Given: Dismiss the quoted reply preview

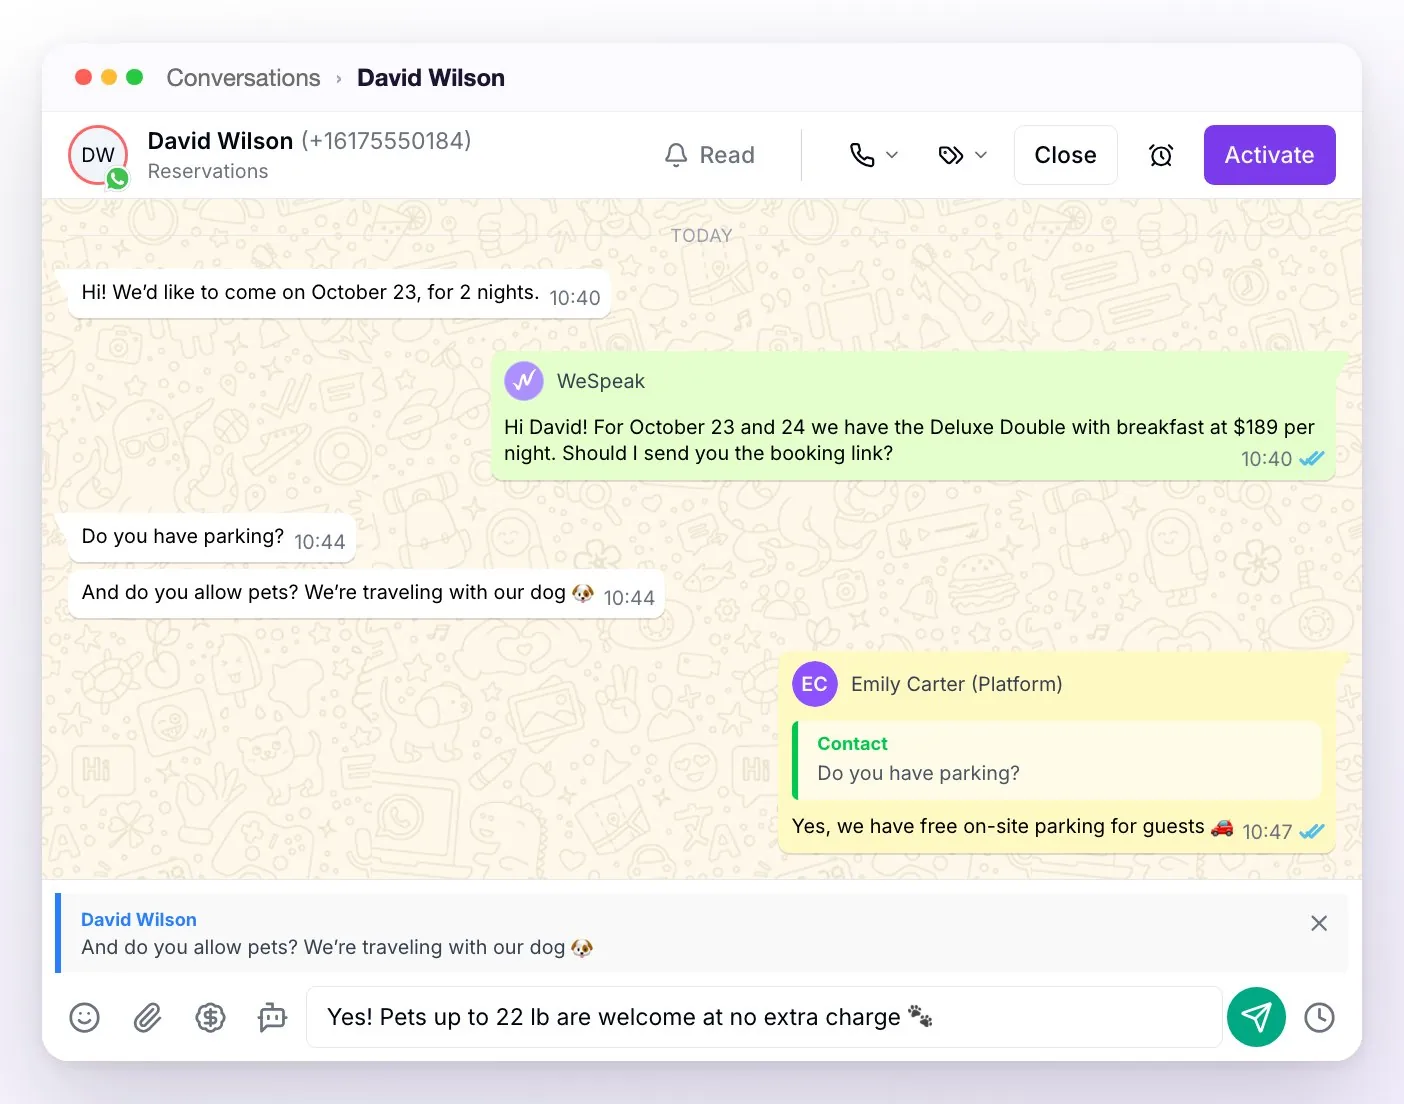Looking at the screenshot, I should click(x=1319, y=923).
